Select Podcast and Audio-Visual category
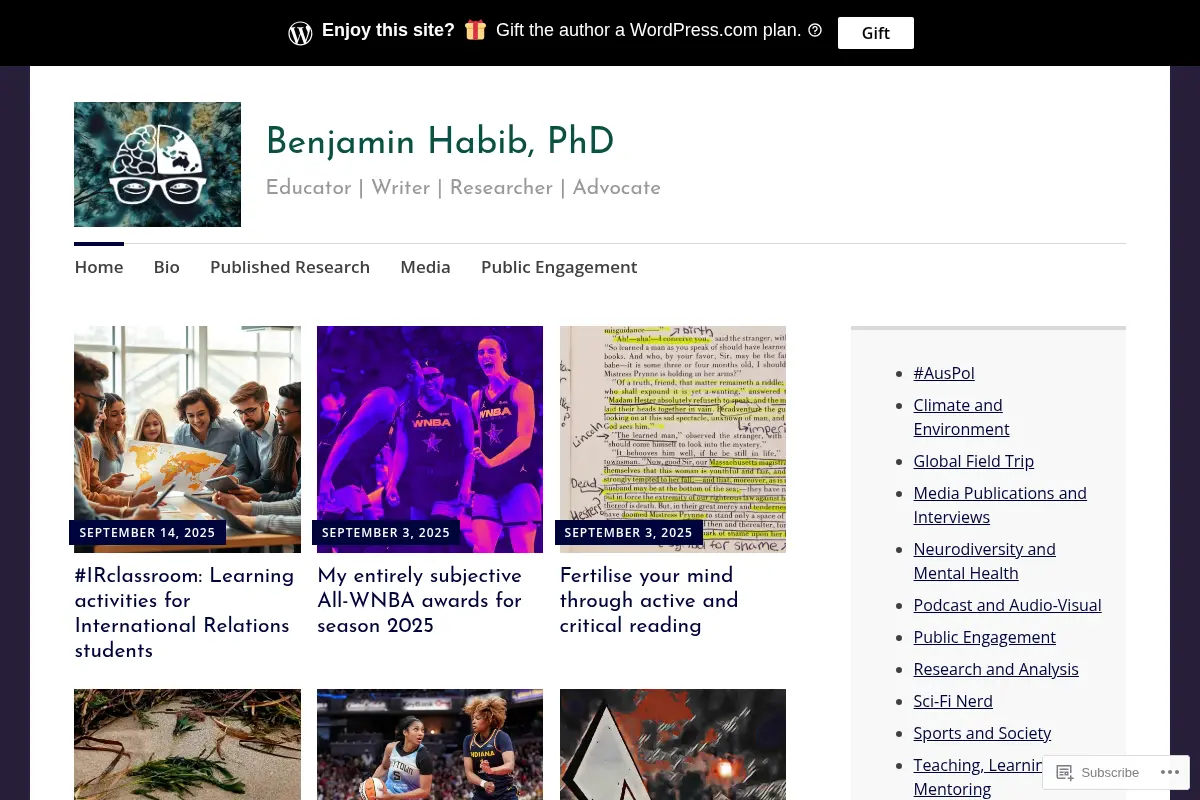This screenshot has width=1200, height=800. click(1007, 605)
